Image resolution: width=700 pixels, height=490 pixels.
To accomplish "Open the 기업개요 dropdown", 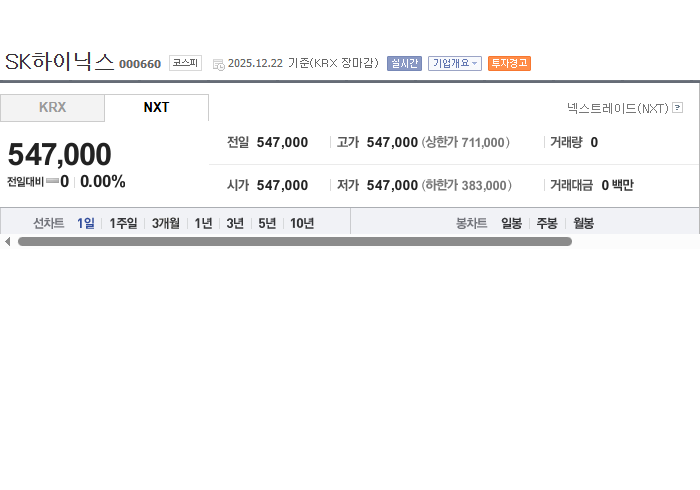I will [454, 63].
